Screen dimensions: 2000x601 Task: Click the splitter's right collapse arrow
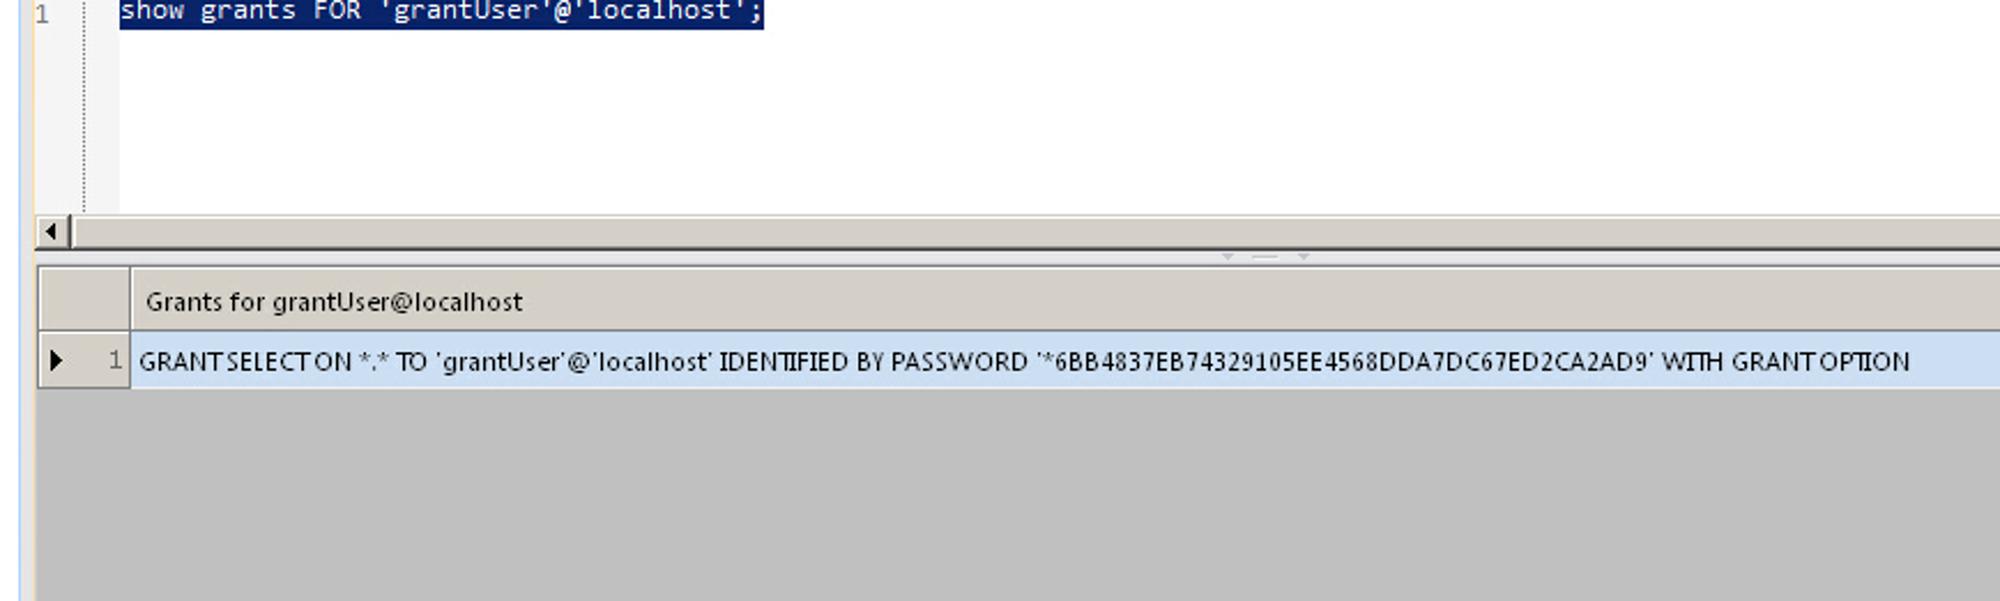(x=1303, y=257)
